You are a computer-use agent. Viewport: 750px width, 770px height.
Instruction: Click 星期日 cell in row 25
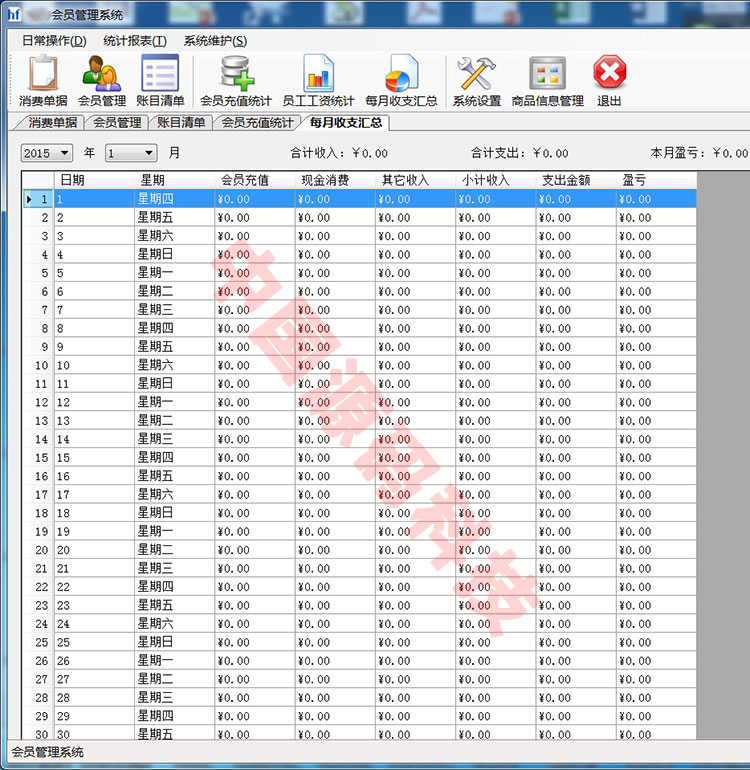[x=174, y=642]
